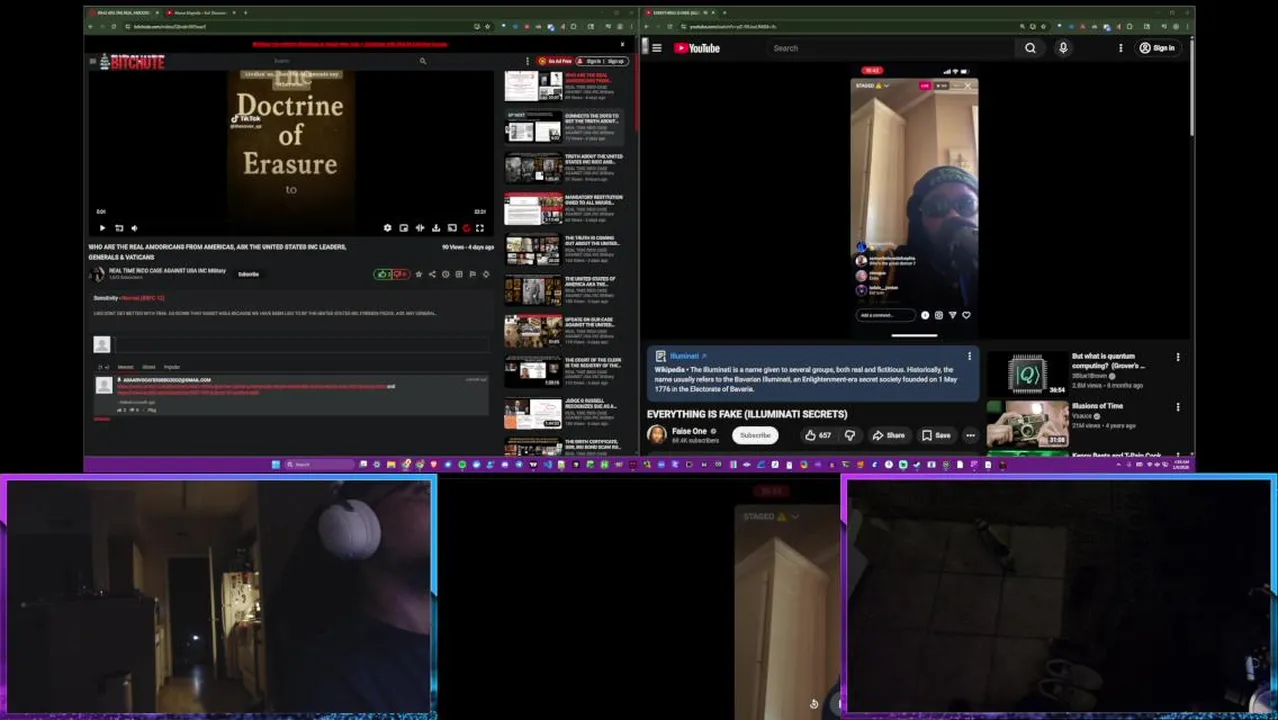
Task: Add BitChute video to watch later
Action: [446, 274]
